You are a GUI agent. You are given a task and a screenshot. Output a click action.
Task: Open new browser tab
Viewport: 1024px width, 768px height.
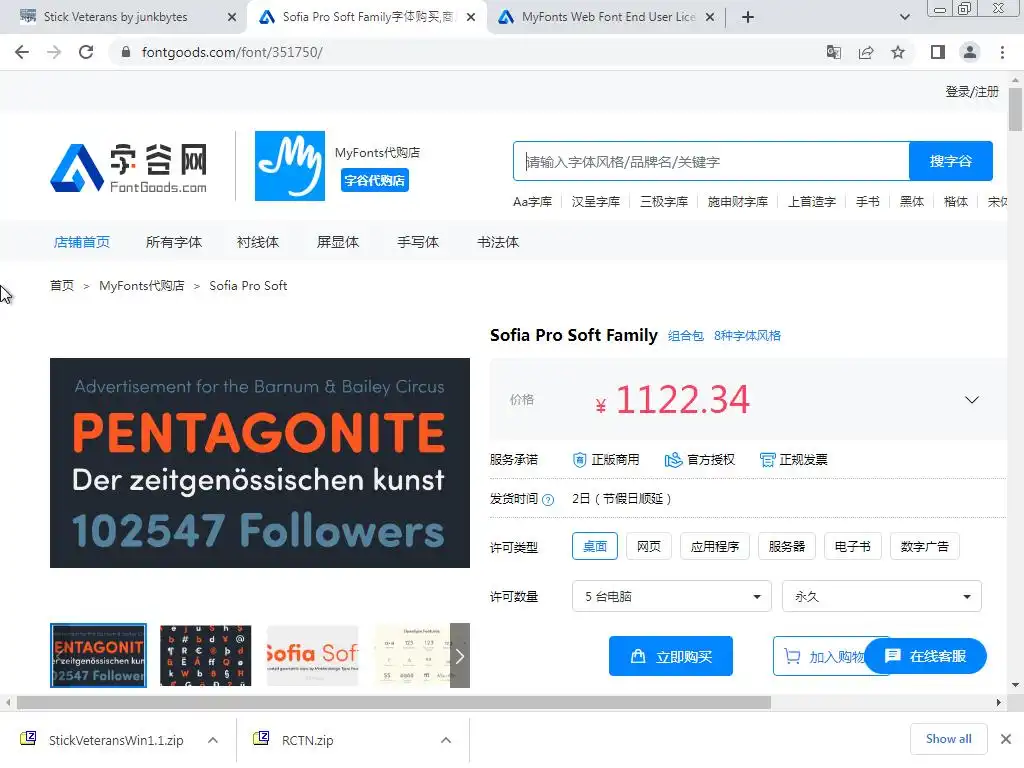tap(748, 17)
